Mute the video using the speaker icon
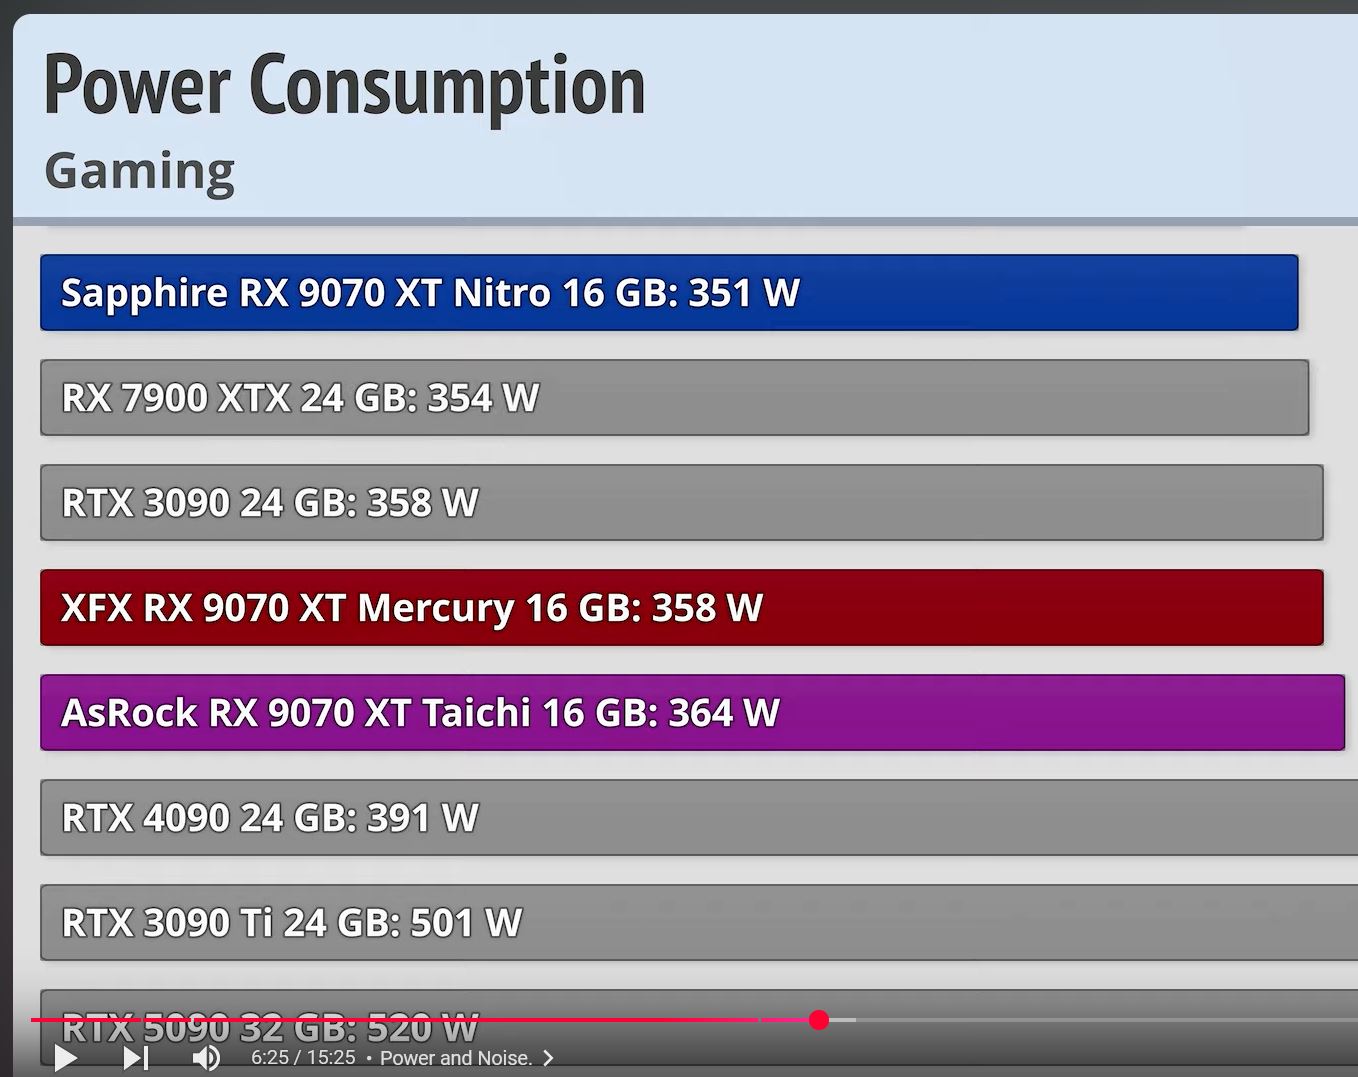Viewport: 1358px width, 1077px height. [x=206, y=1058]
